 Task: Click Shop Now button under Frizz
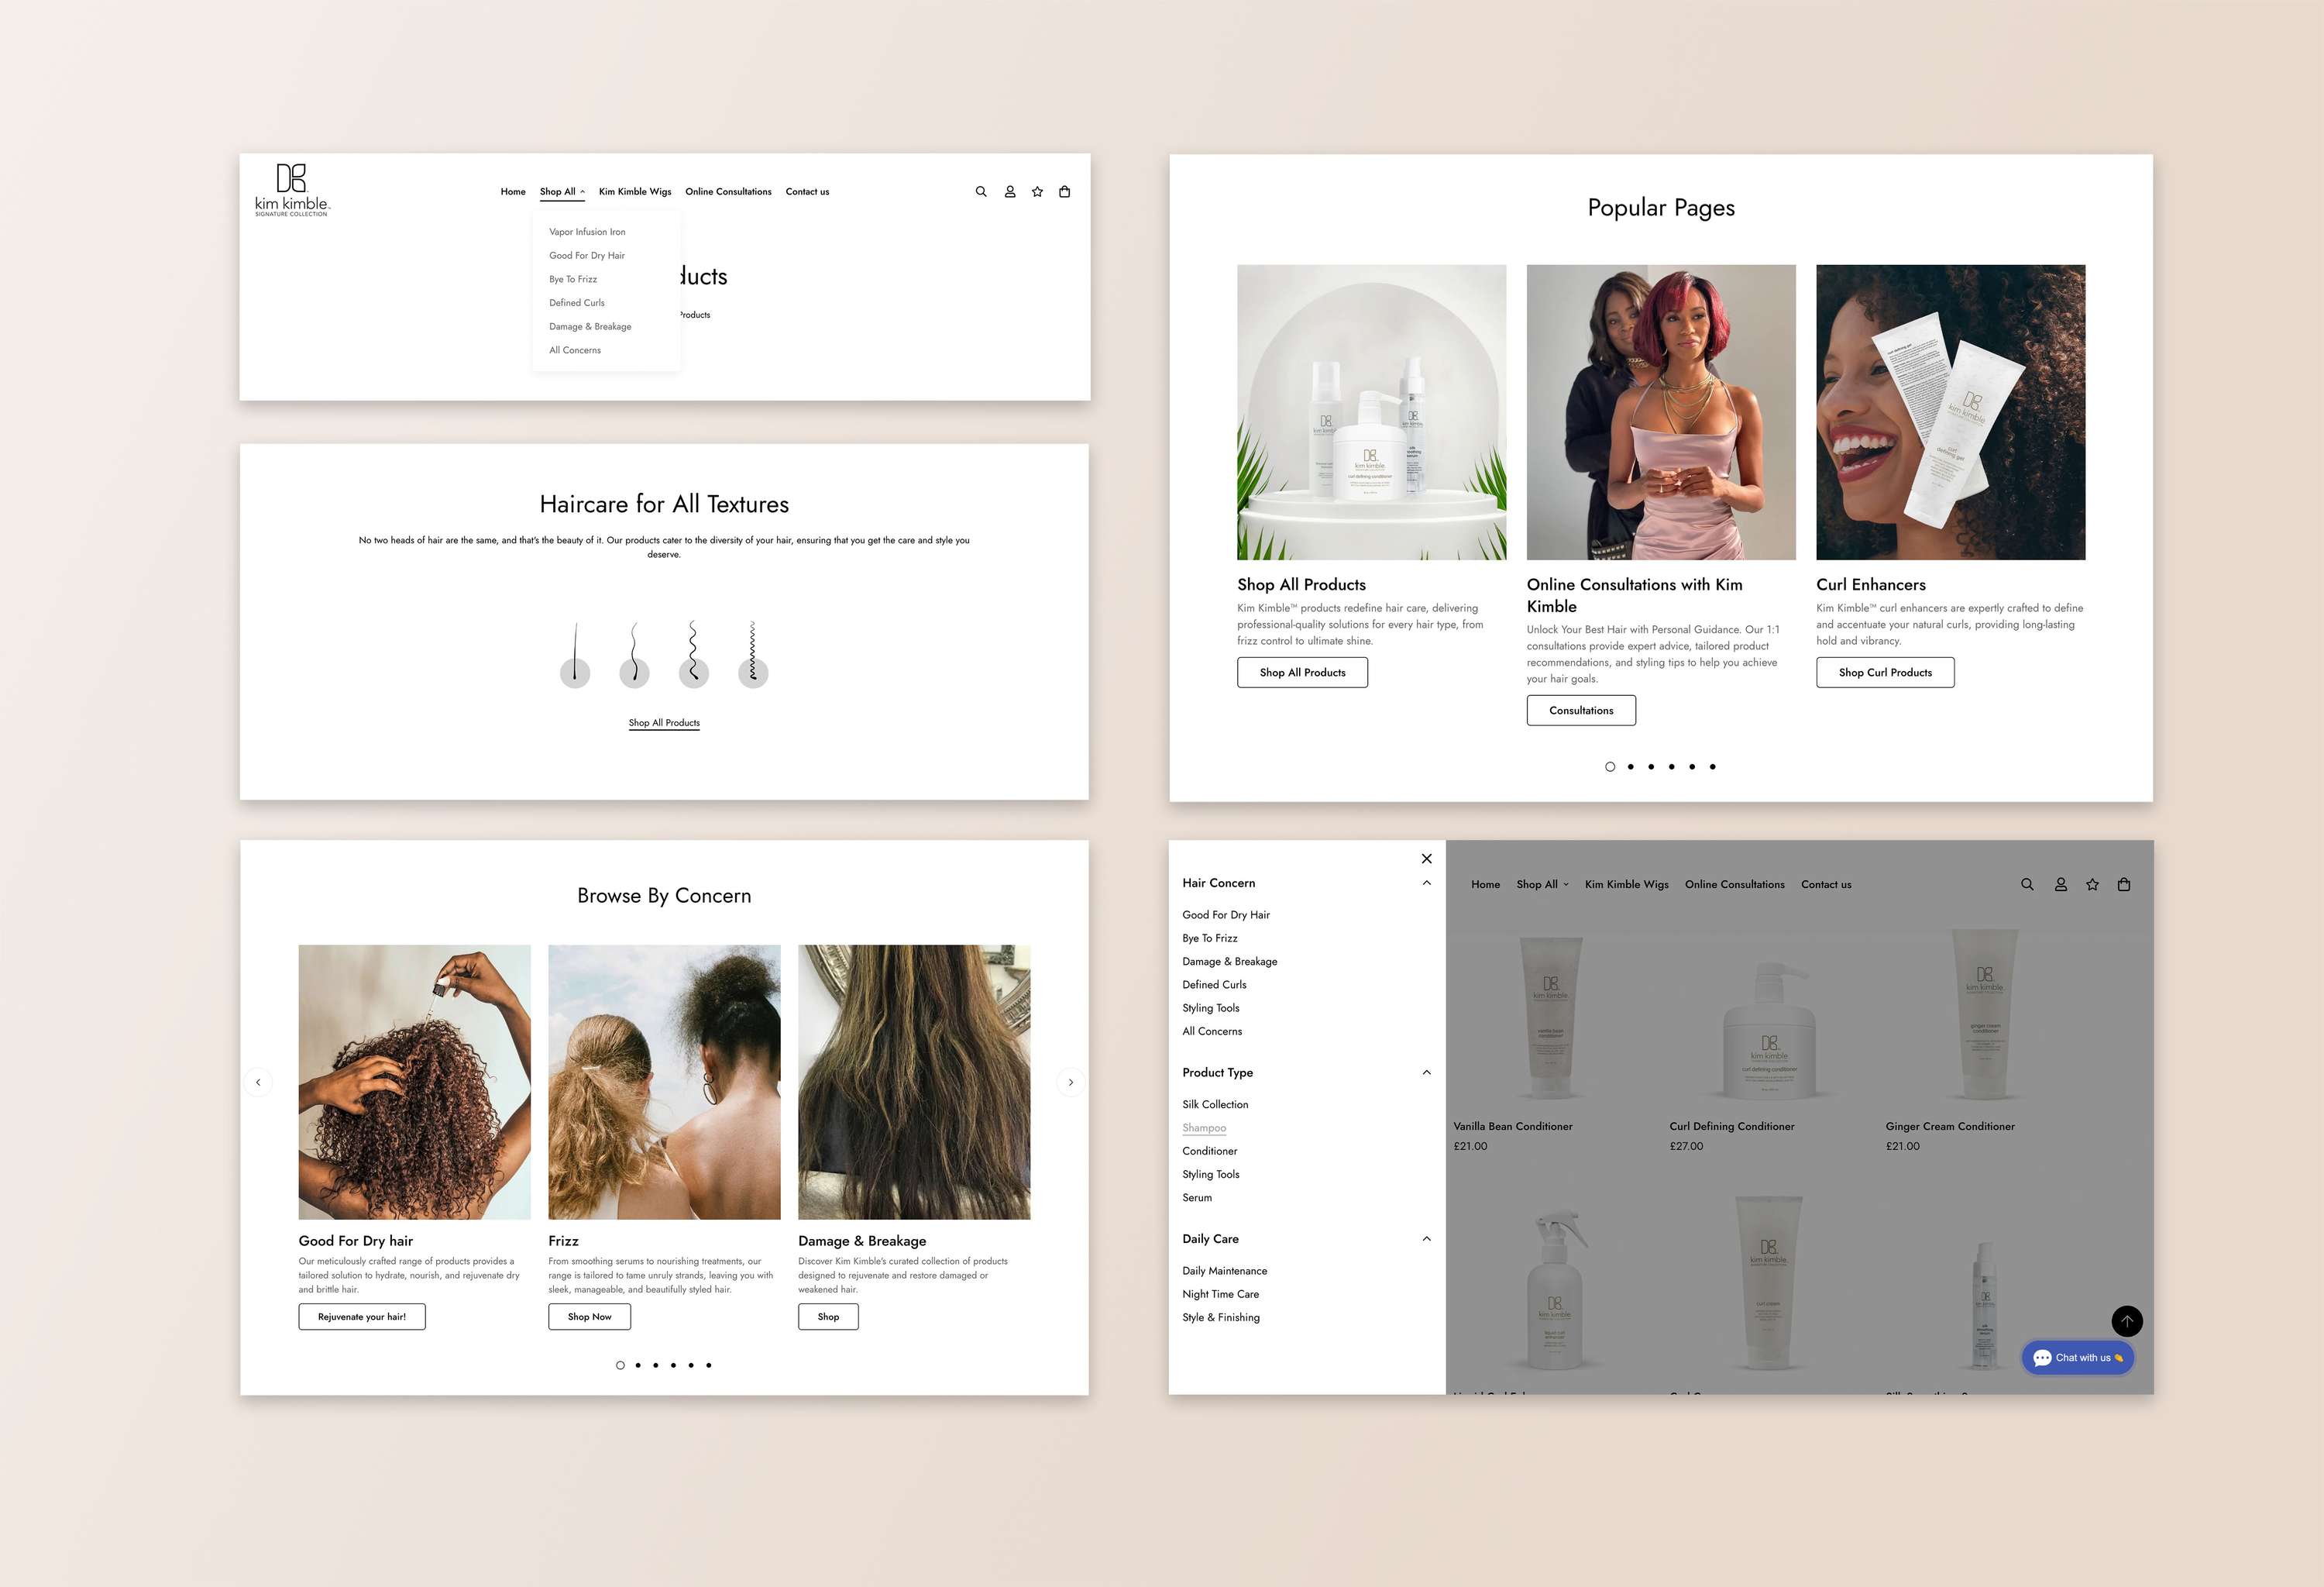(589, 1317)
